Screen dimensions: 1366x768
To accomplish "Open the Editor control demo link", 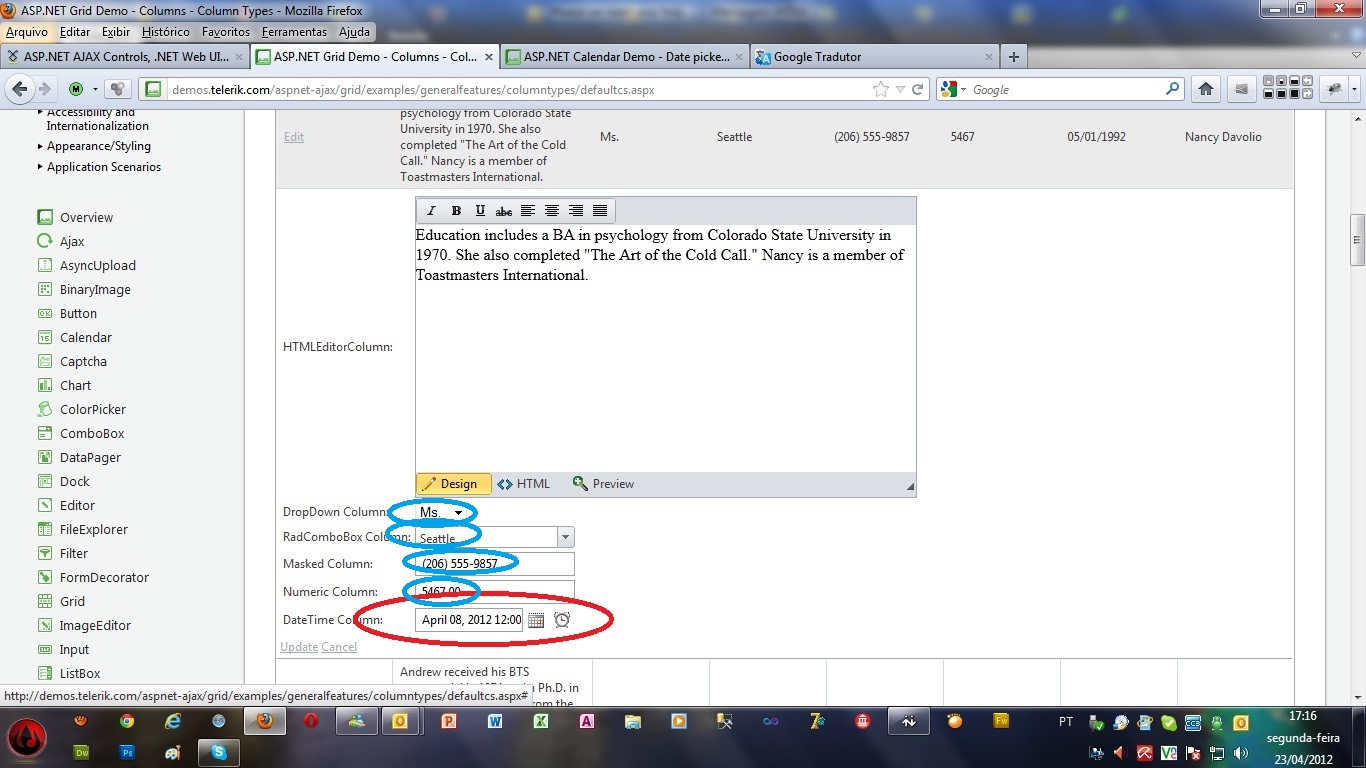I will (x=77, y=506).
